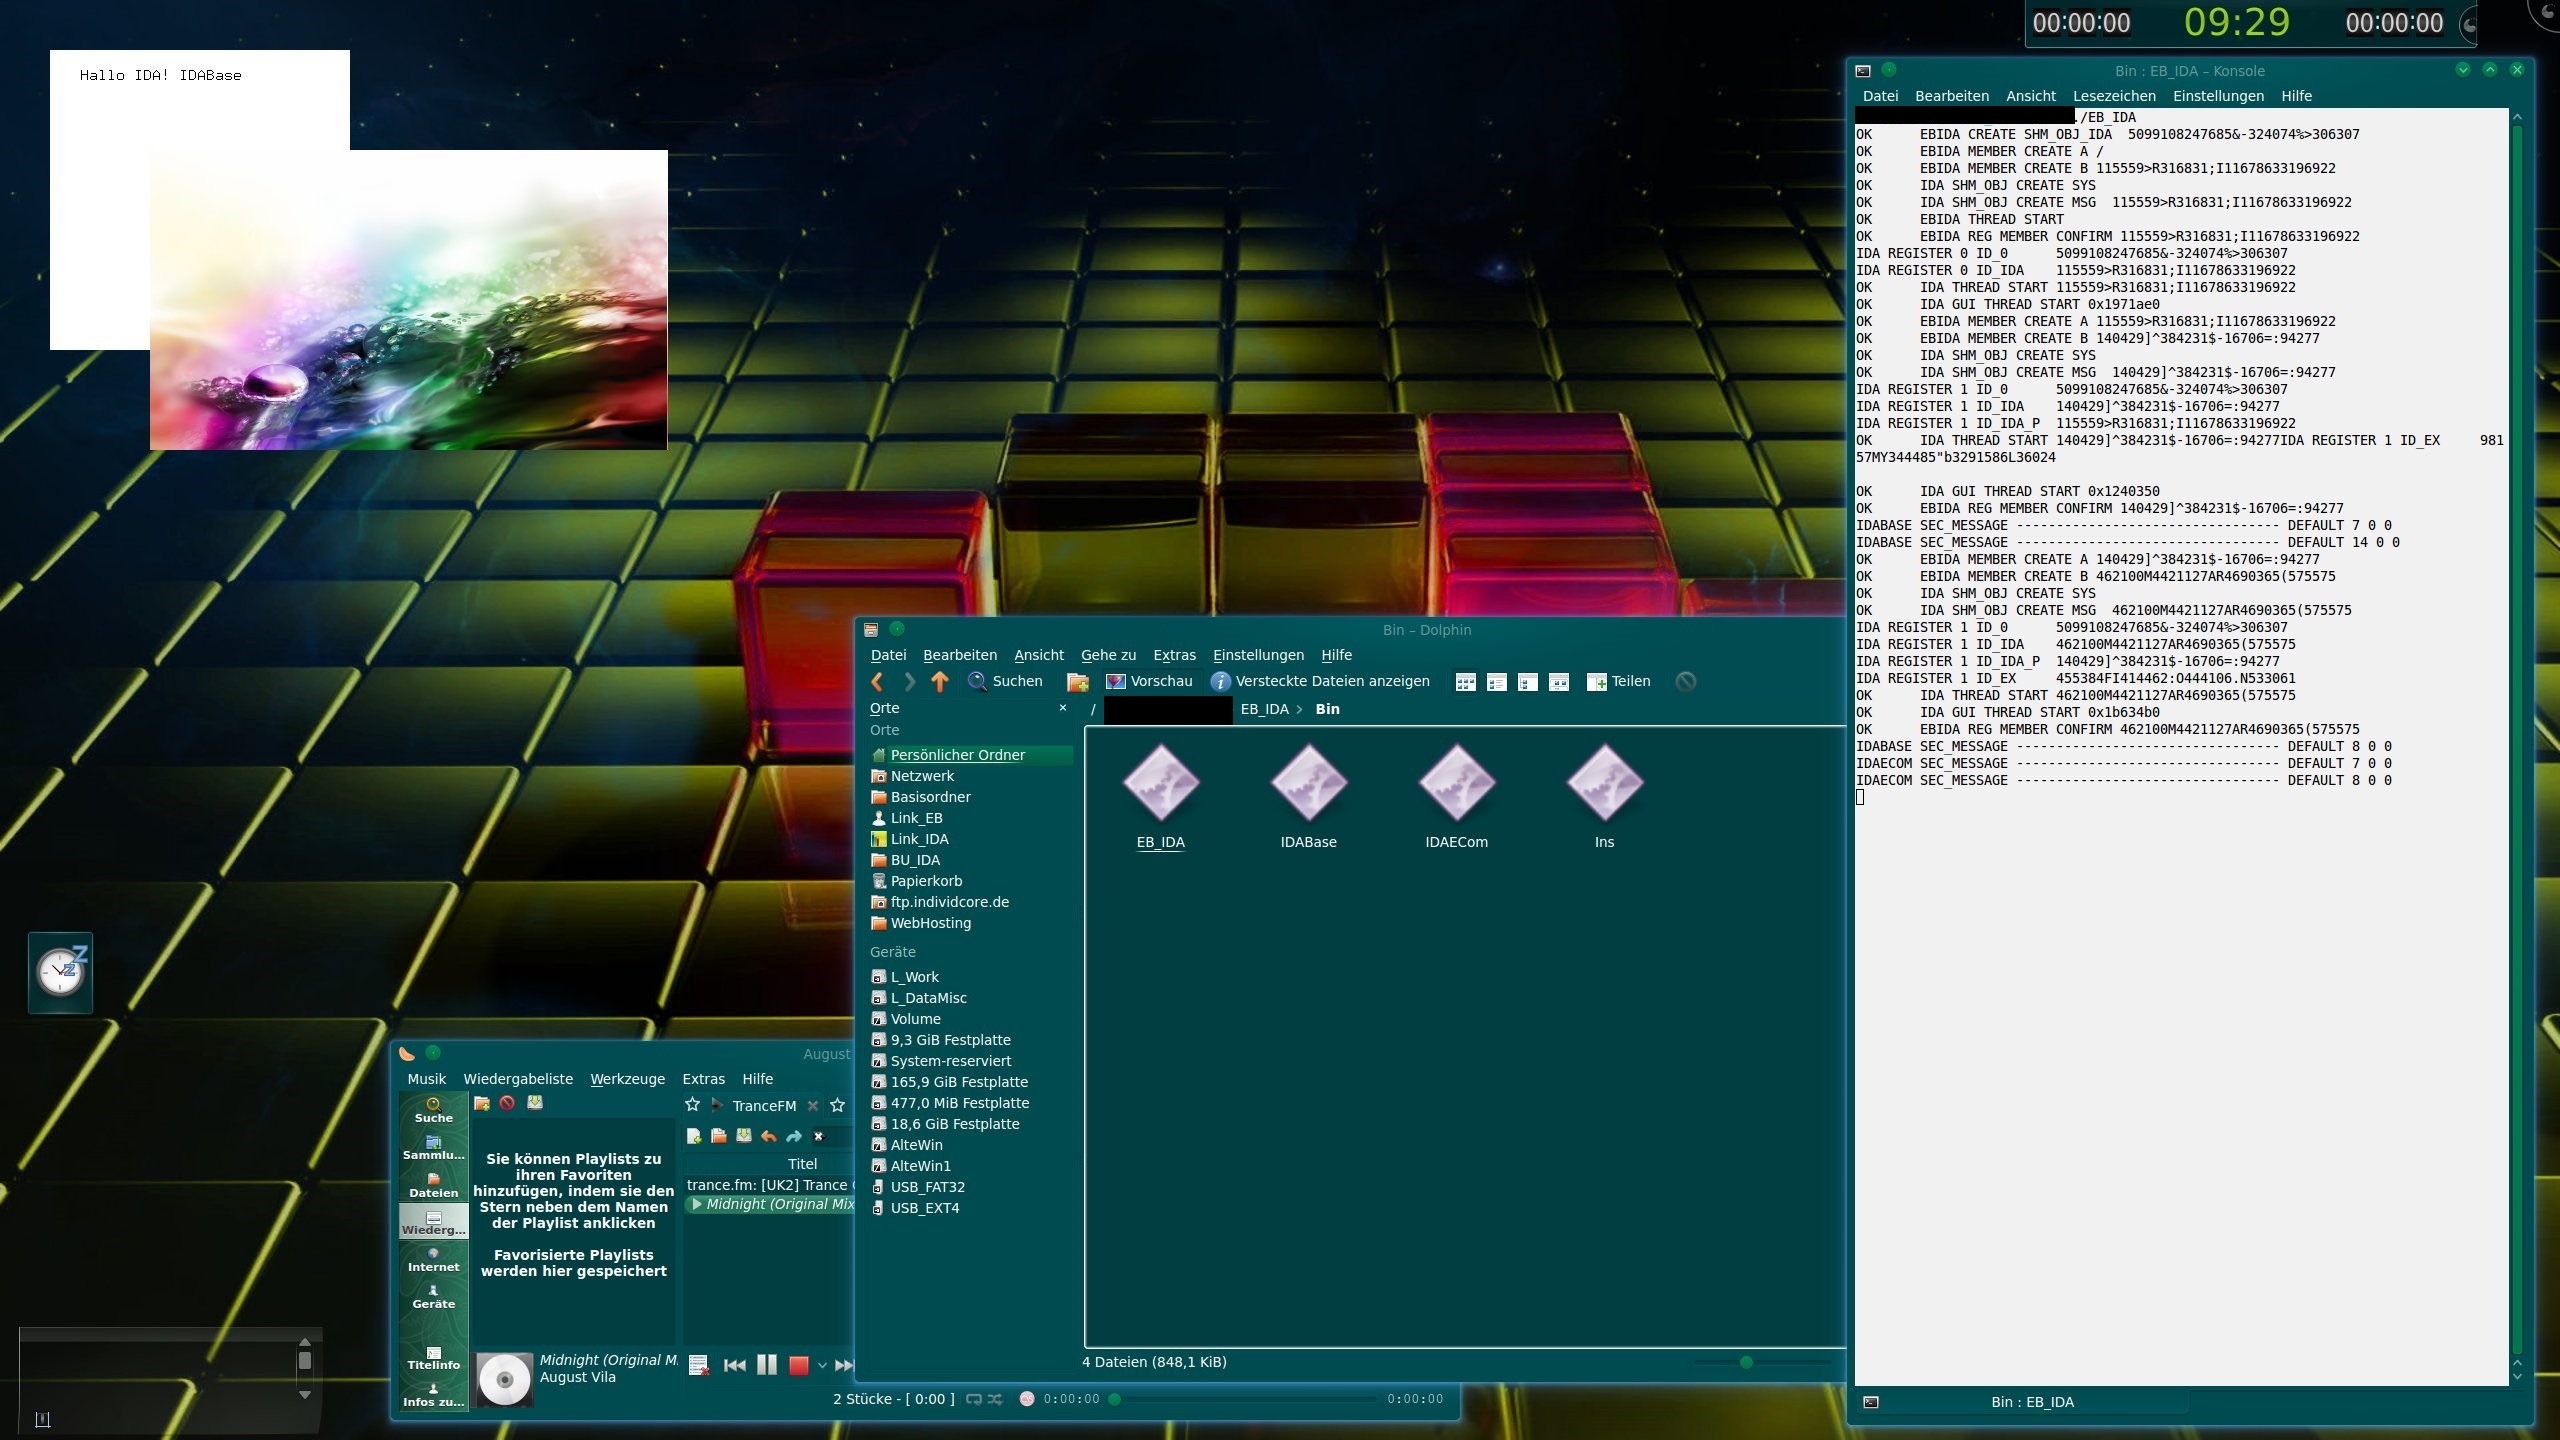Expand breadcrumb chevron after EB_IDA

(1299, 709)
